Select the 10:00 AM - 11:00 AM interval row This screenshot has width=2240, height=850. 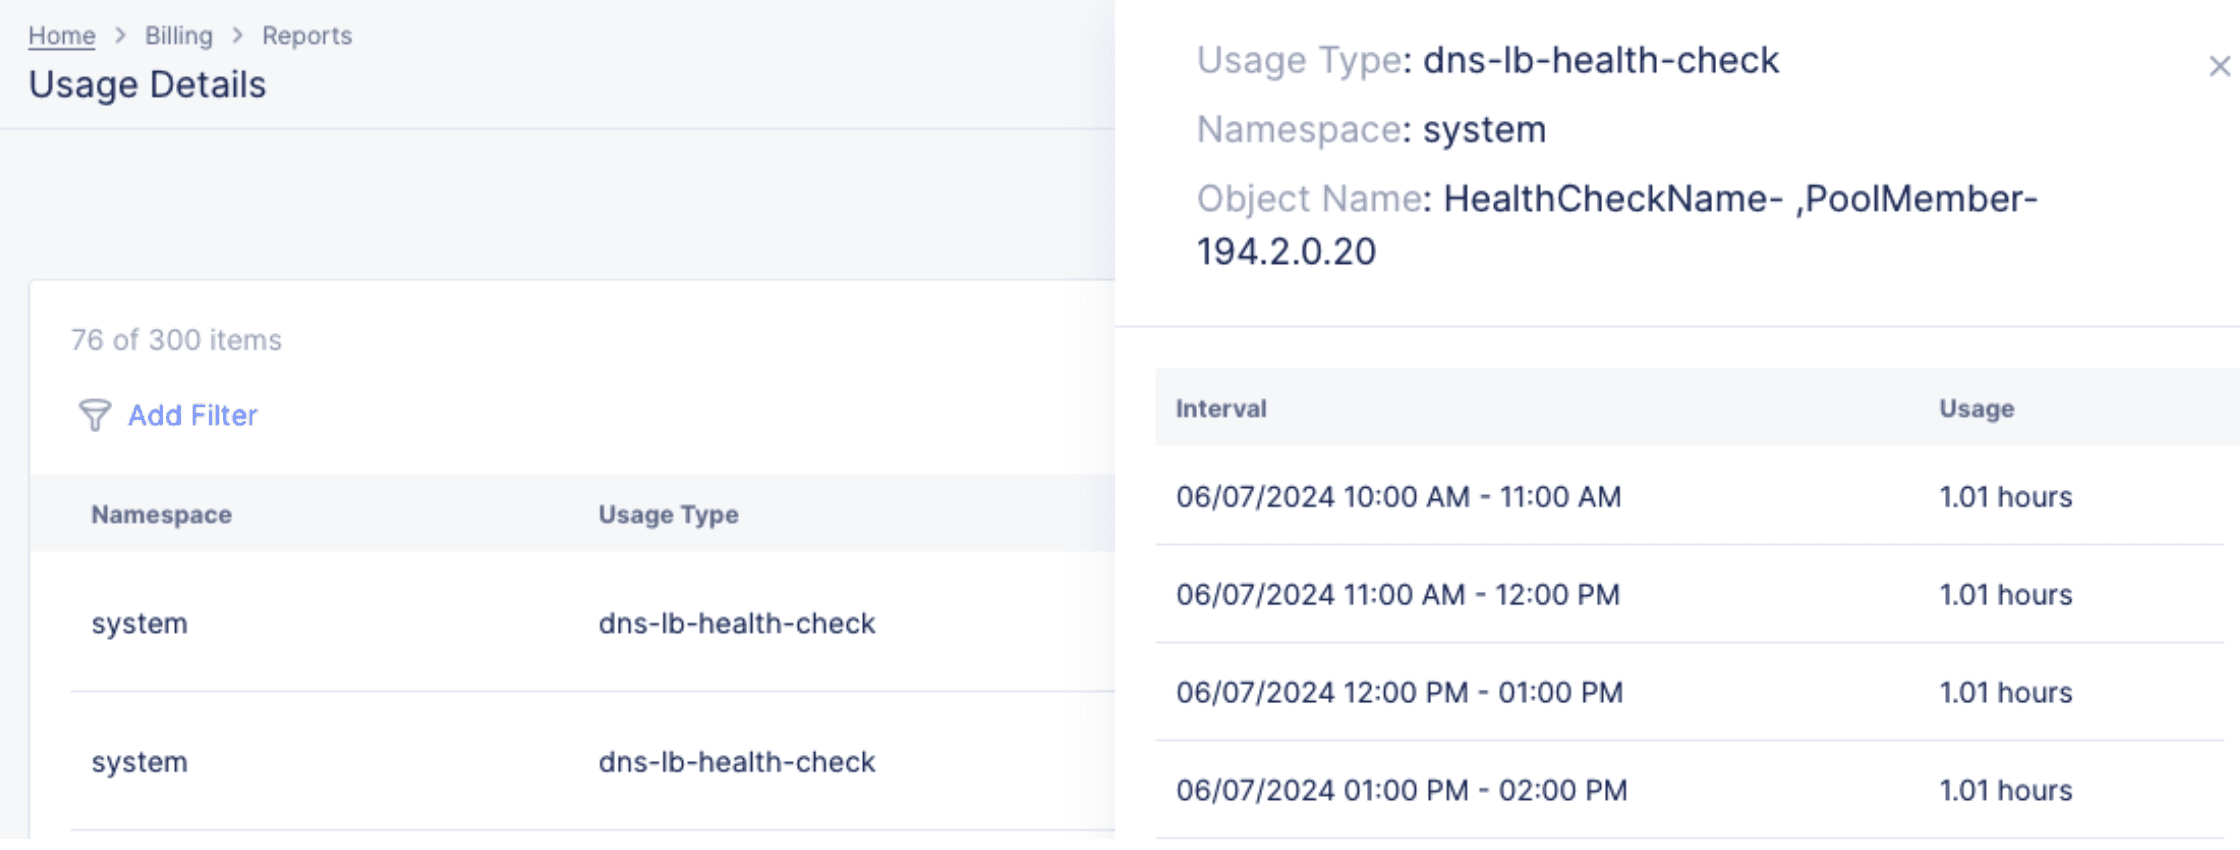tap(1398, 497)
